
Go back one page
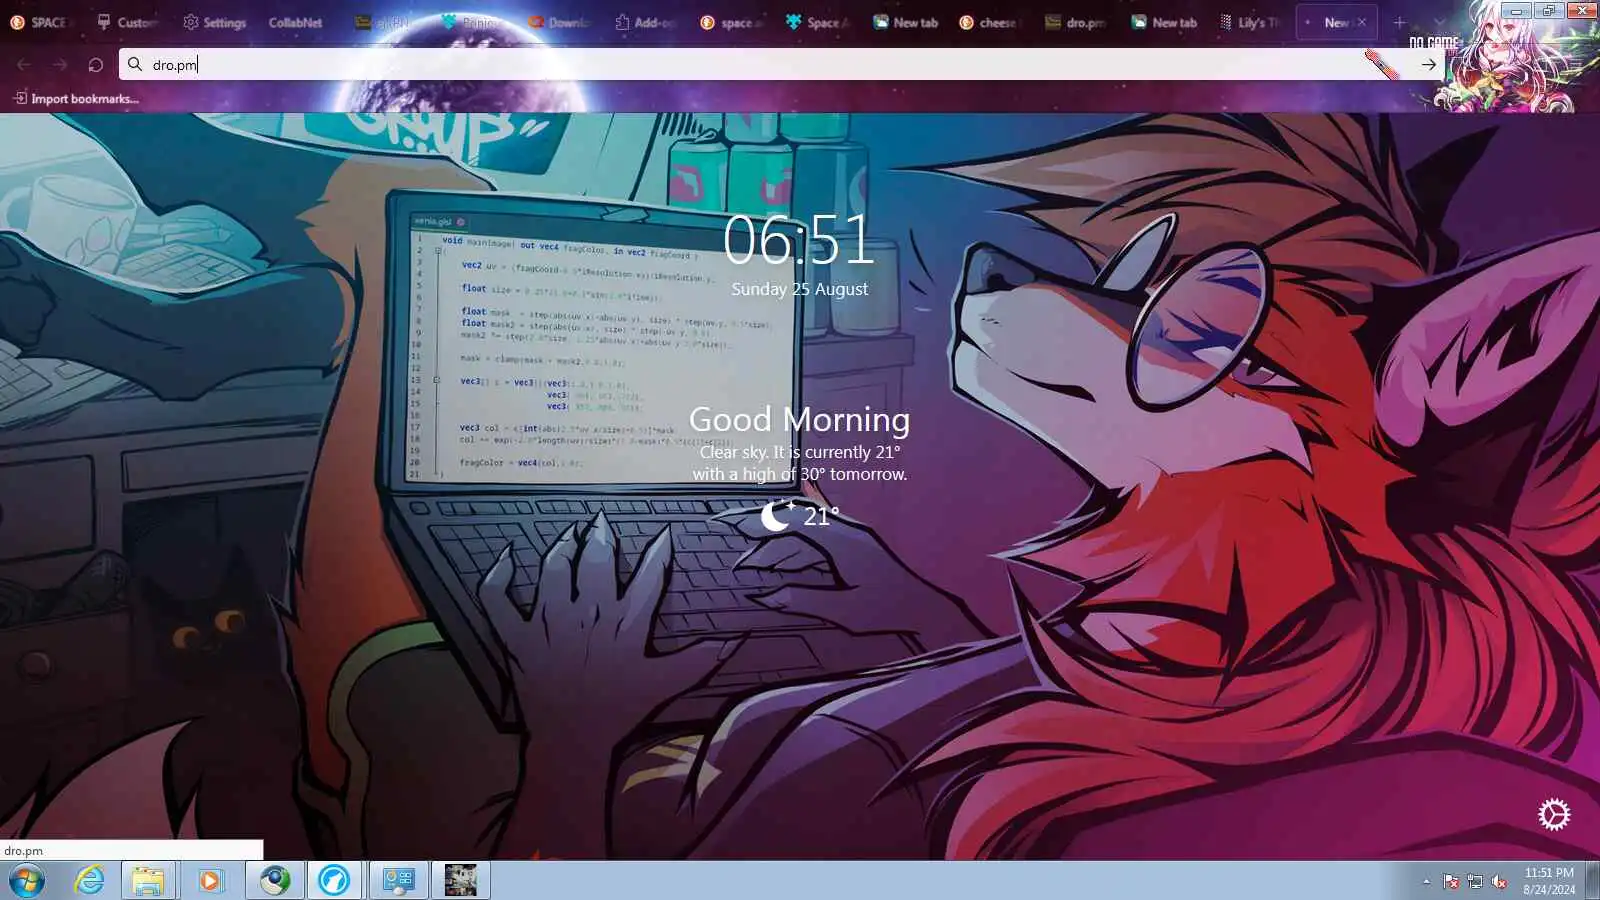[x=24, y=64]
